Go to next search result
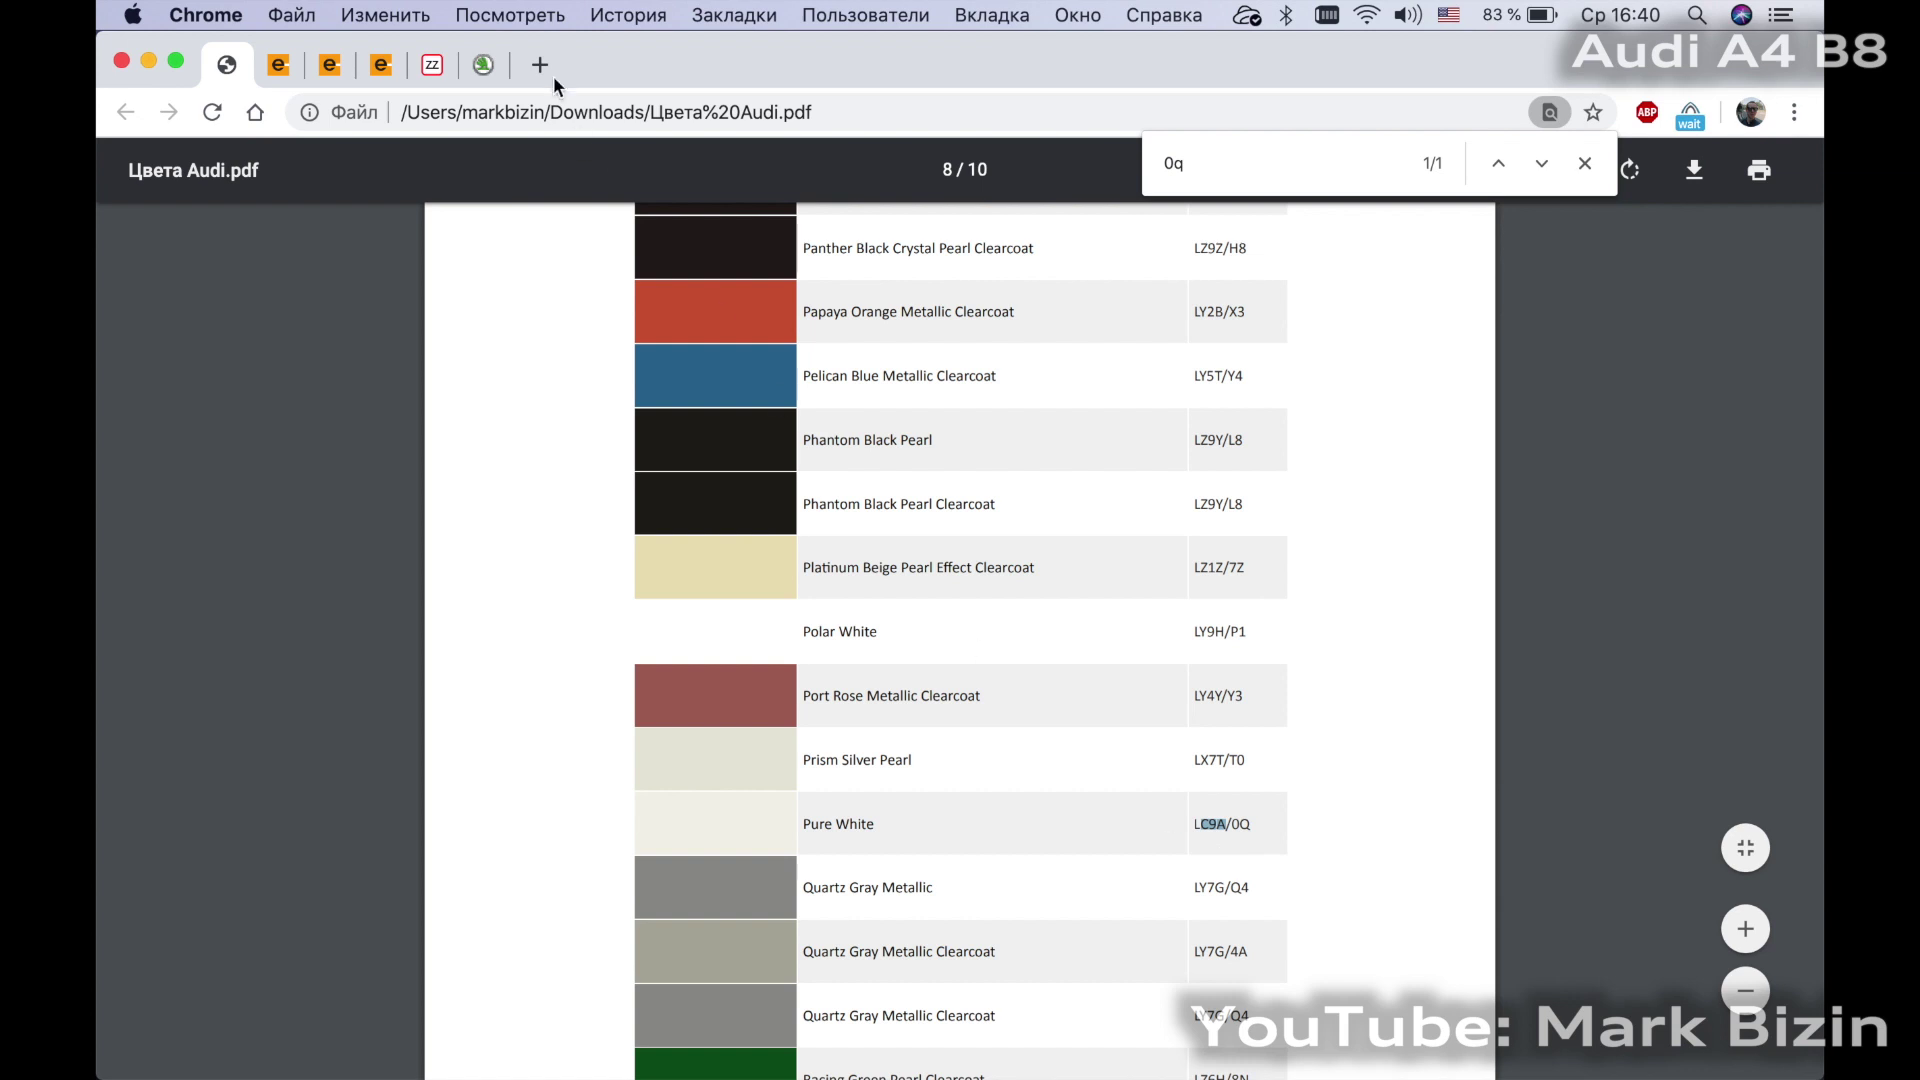This screenshot has height=1080, width=1920. pos(1541,163)
